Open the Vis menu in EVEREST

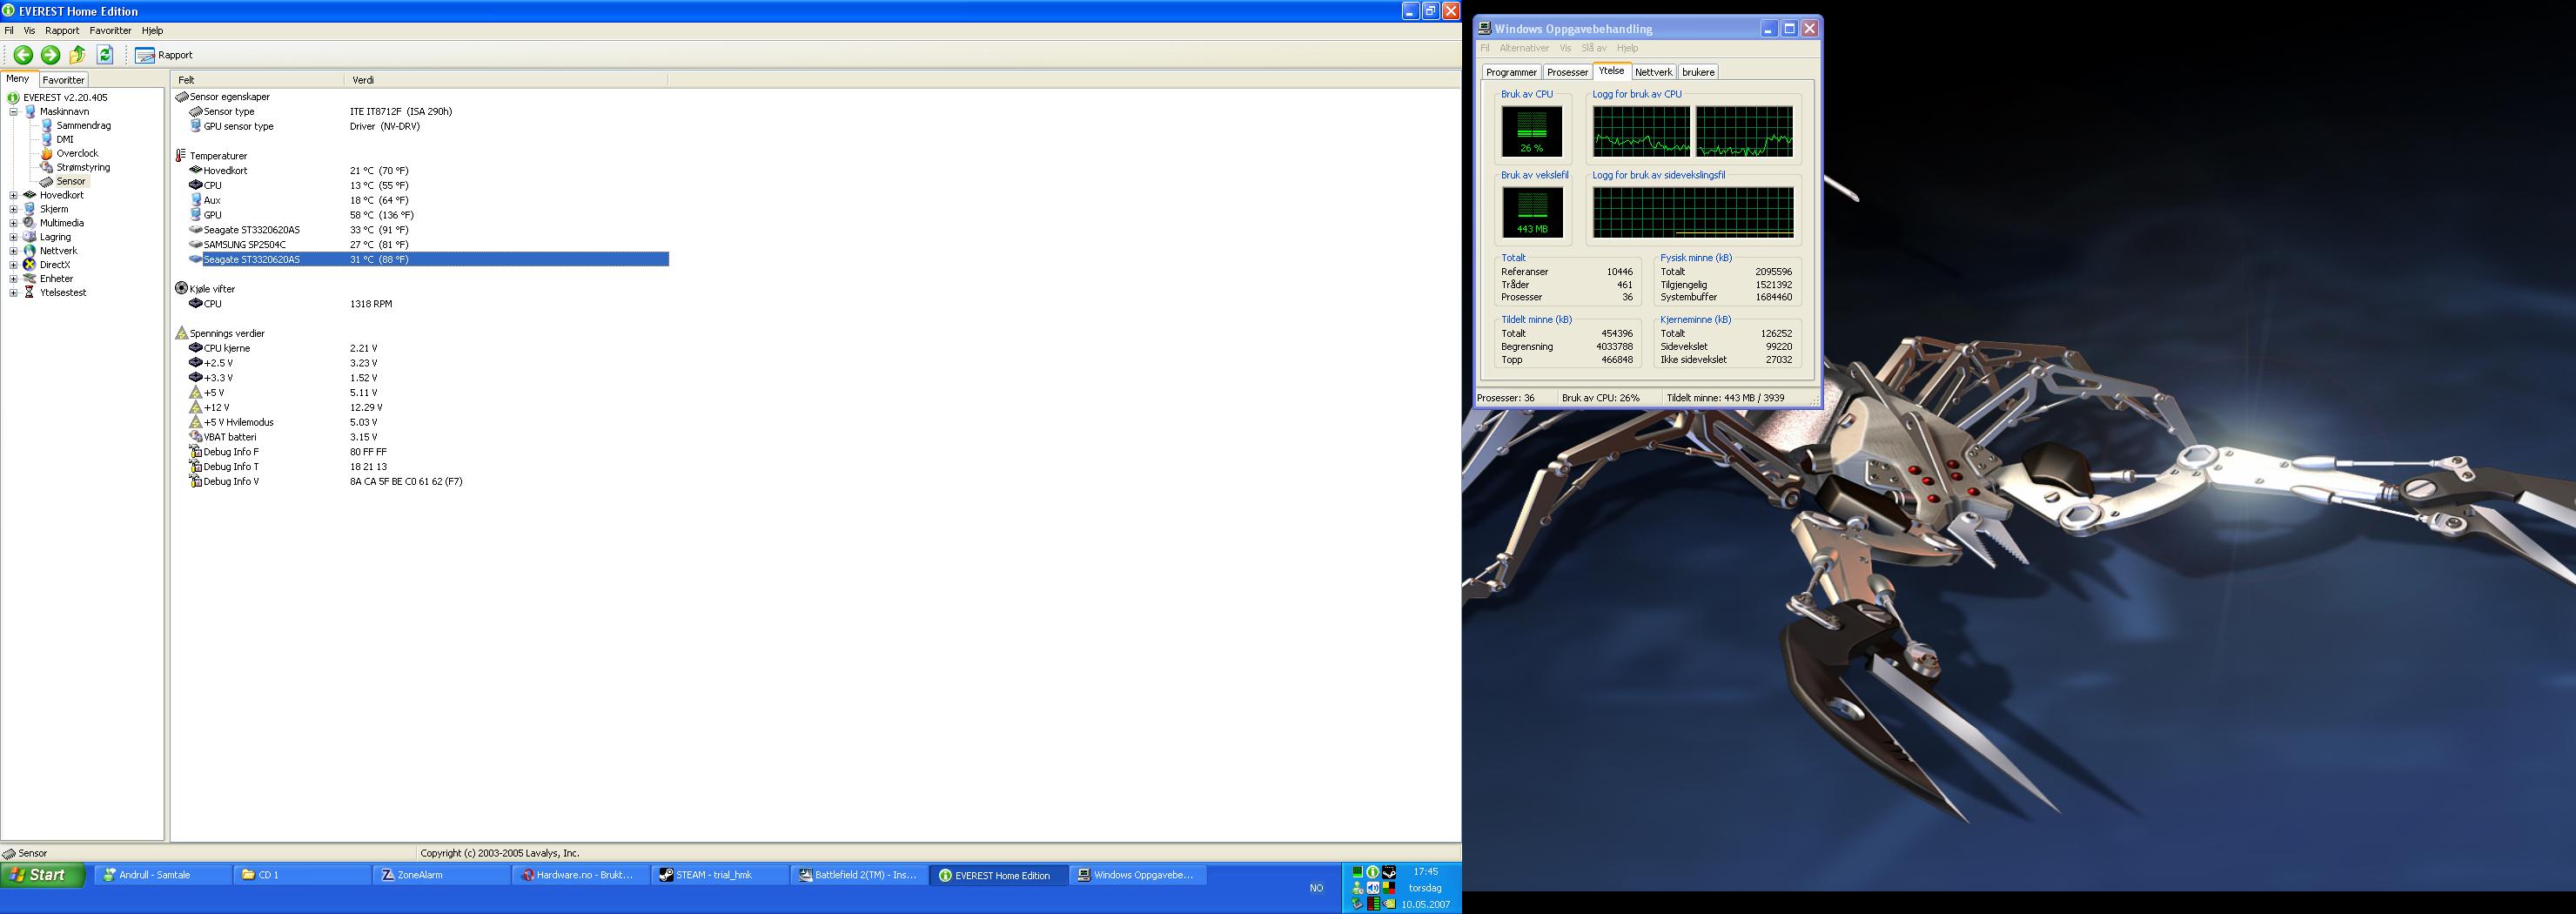click(29, 31)
